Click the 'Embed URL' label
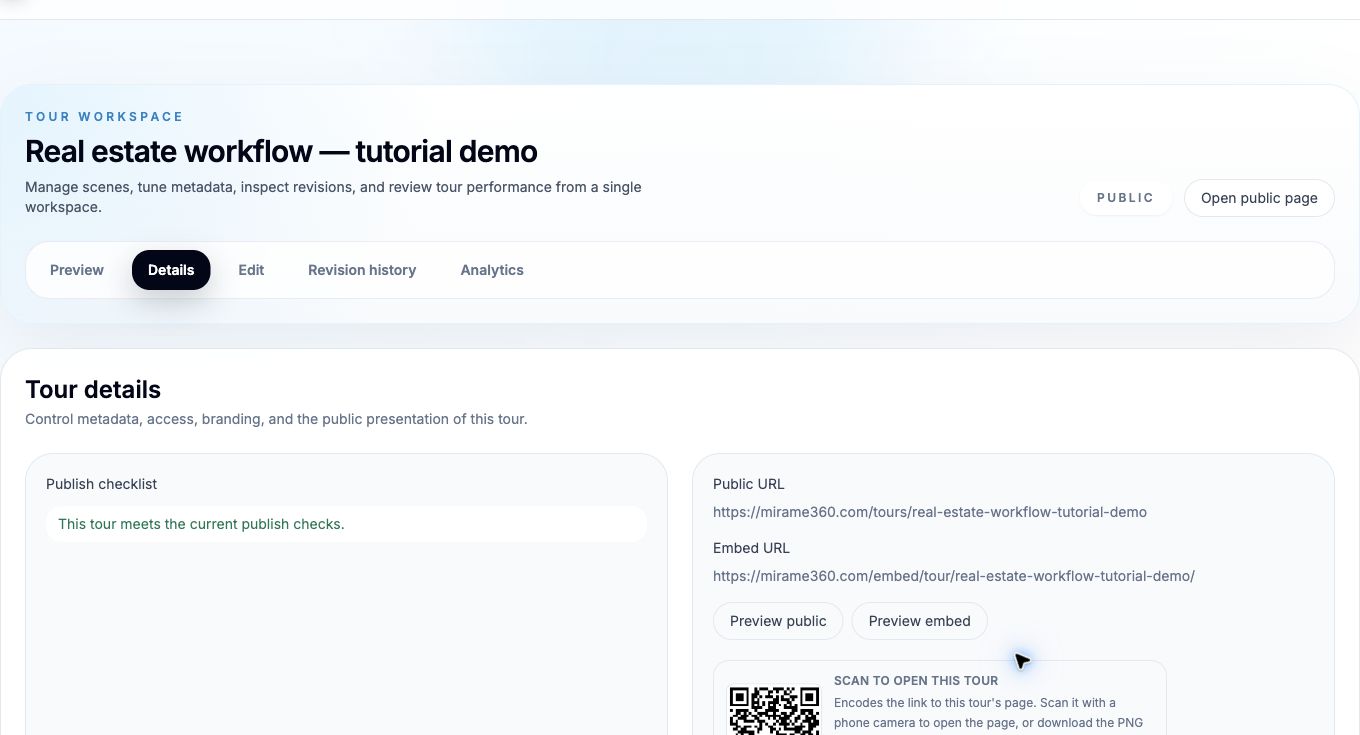The width and height of the screenshot is (1360, 735). 751,548
